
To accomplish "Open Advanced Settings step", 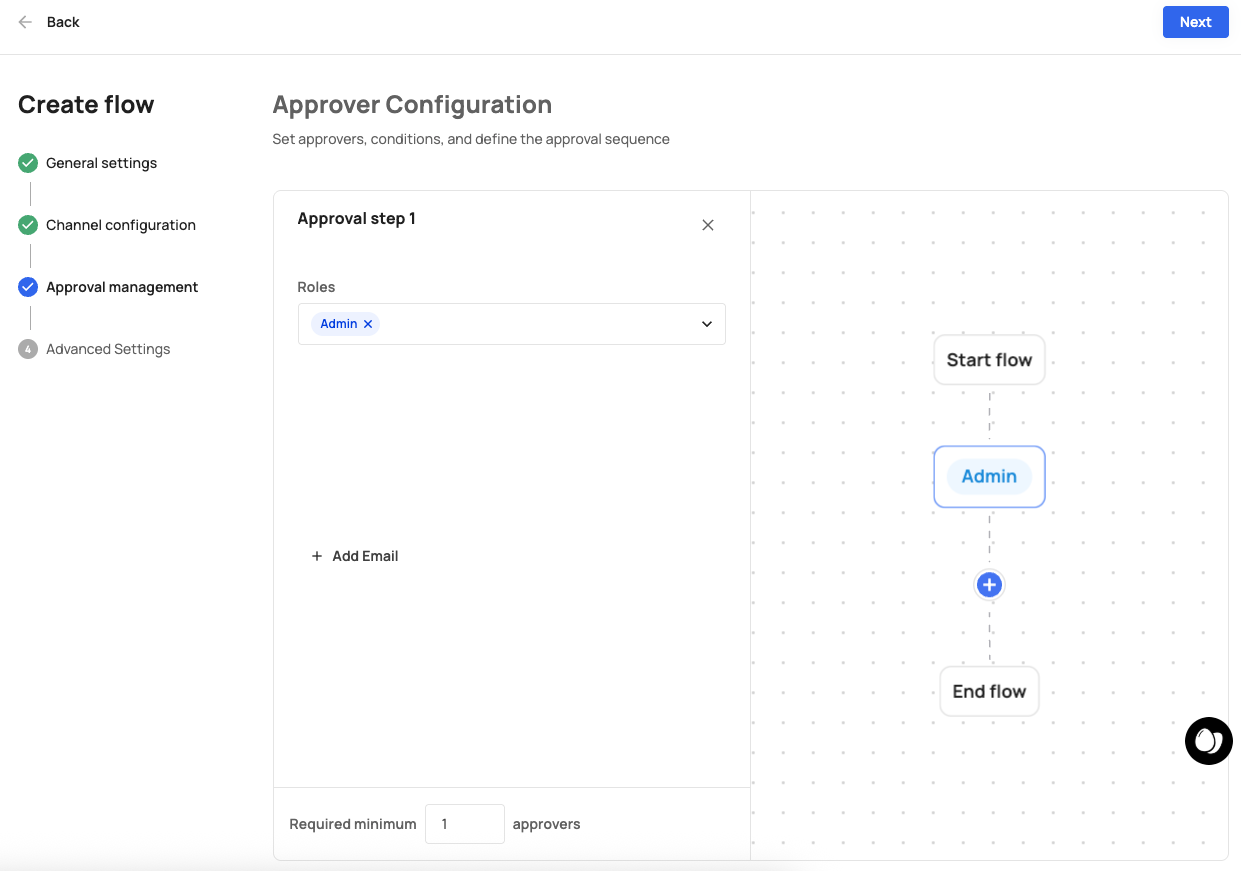I will tap(108, 349).
